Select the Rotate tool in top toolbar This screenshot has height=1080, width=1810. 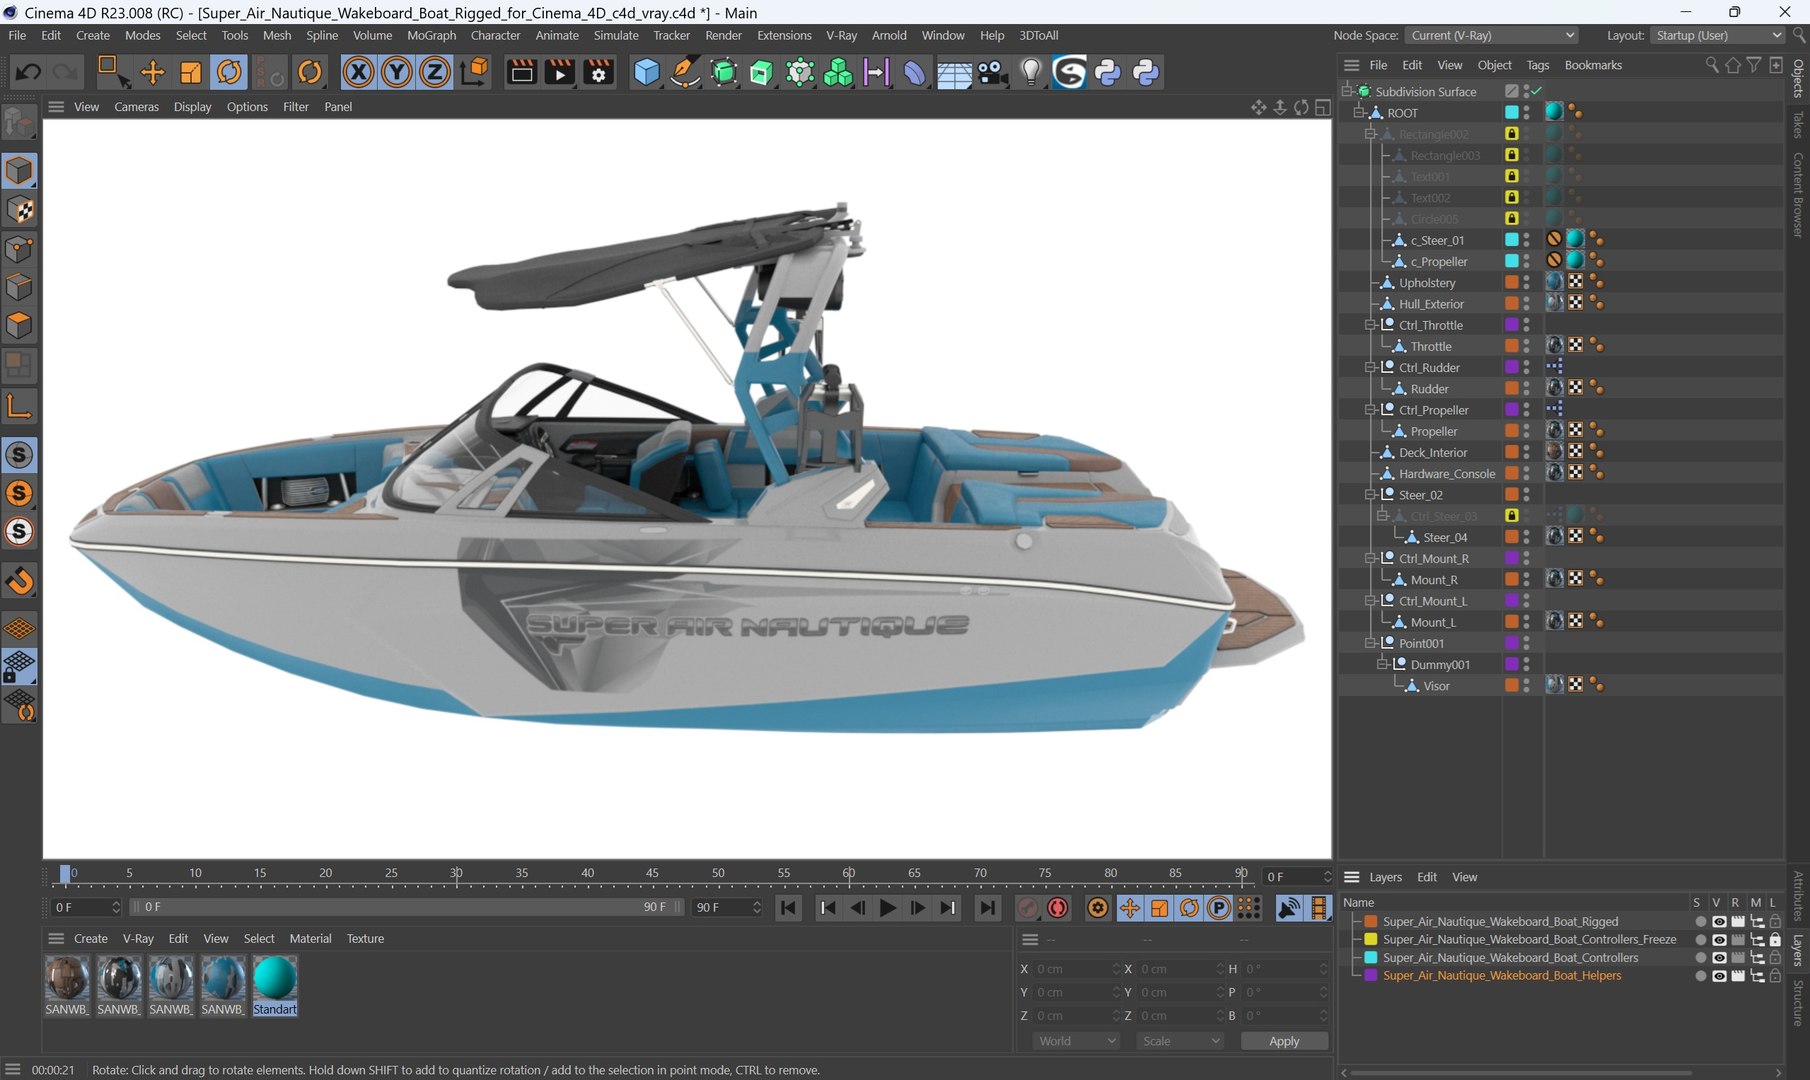click(229, 72)
